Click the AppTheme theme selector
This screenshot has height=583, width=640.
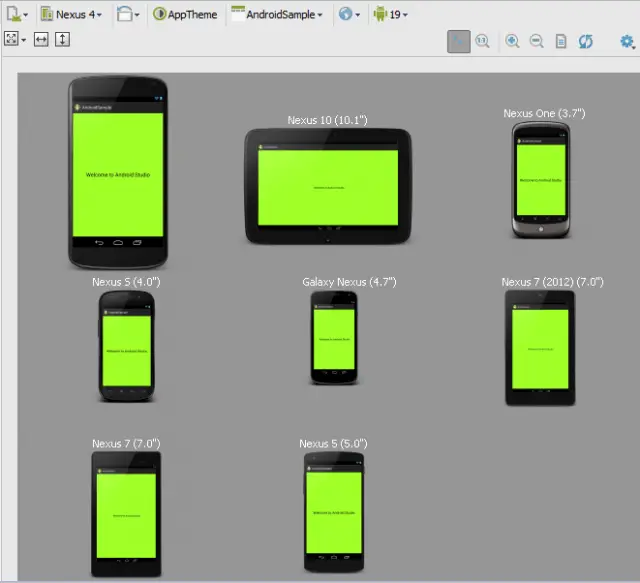(185, 15)
